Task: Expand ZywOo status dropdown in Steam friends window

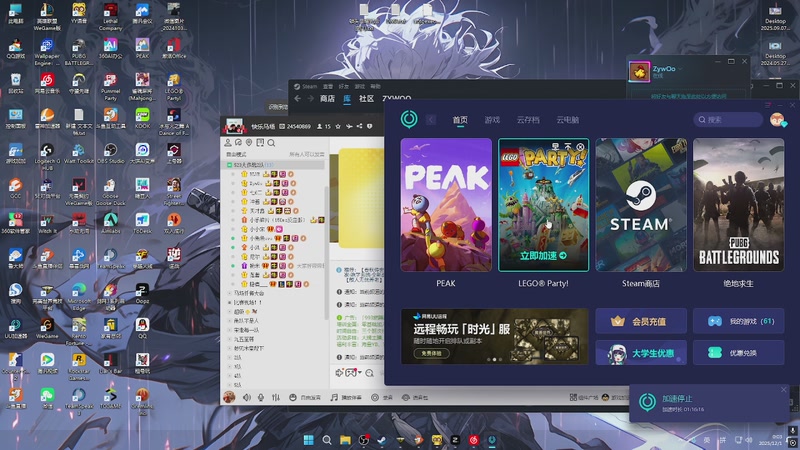Action: (x=680, y=68)
